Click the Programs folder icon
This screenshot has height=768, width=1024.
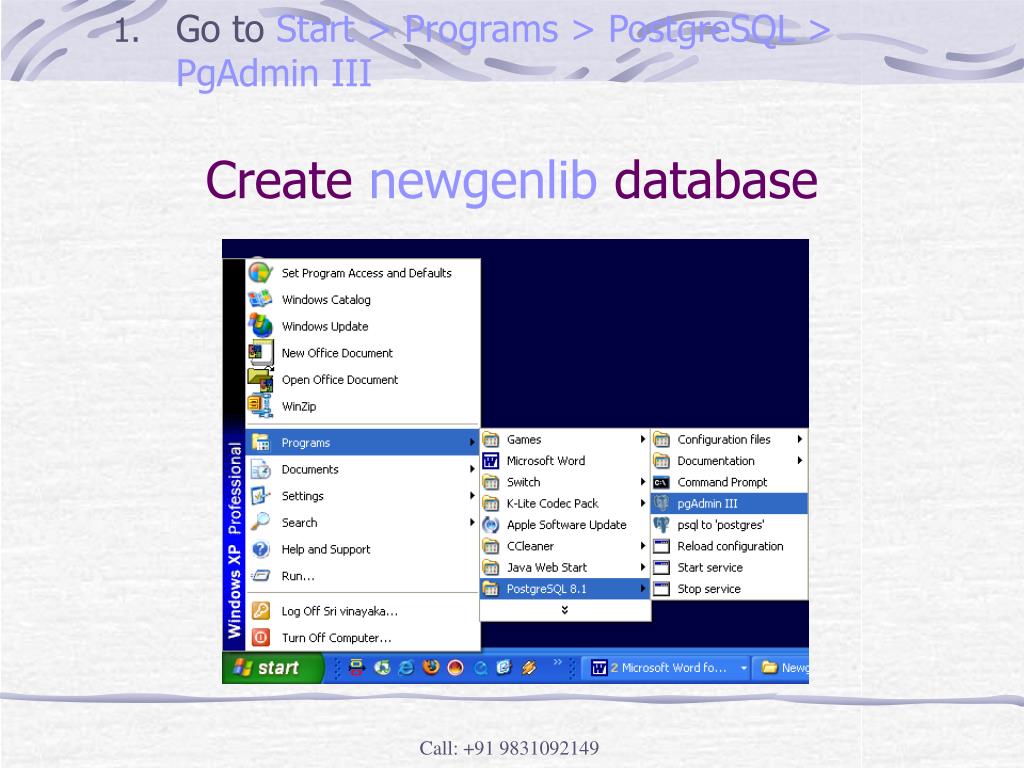(x=261, y=443)
